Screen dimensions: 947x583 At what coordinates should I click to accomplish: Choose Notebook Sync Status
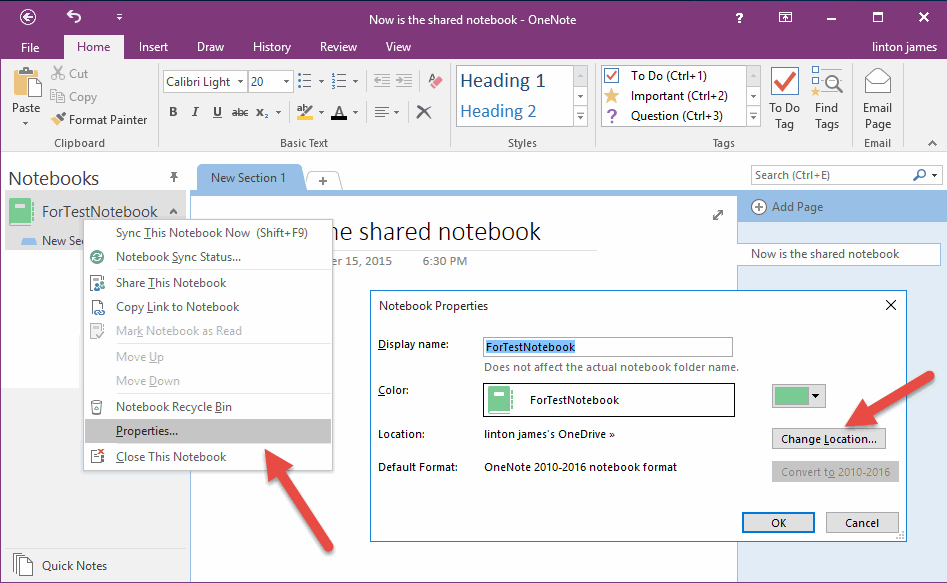click(x=208, y=257)
